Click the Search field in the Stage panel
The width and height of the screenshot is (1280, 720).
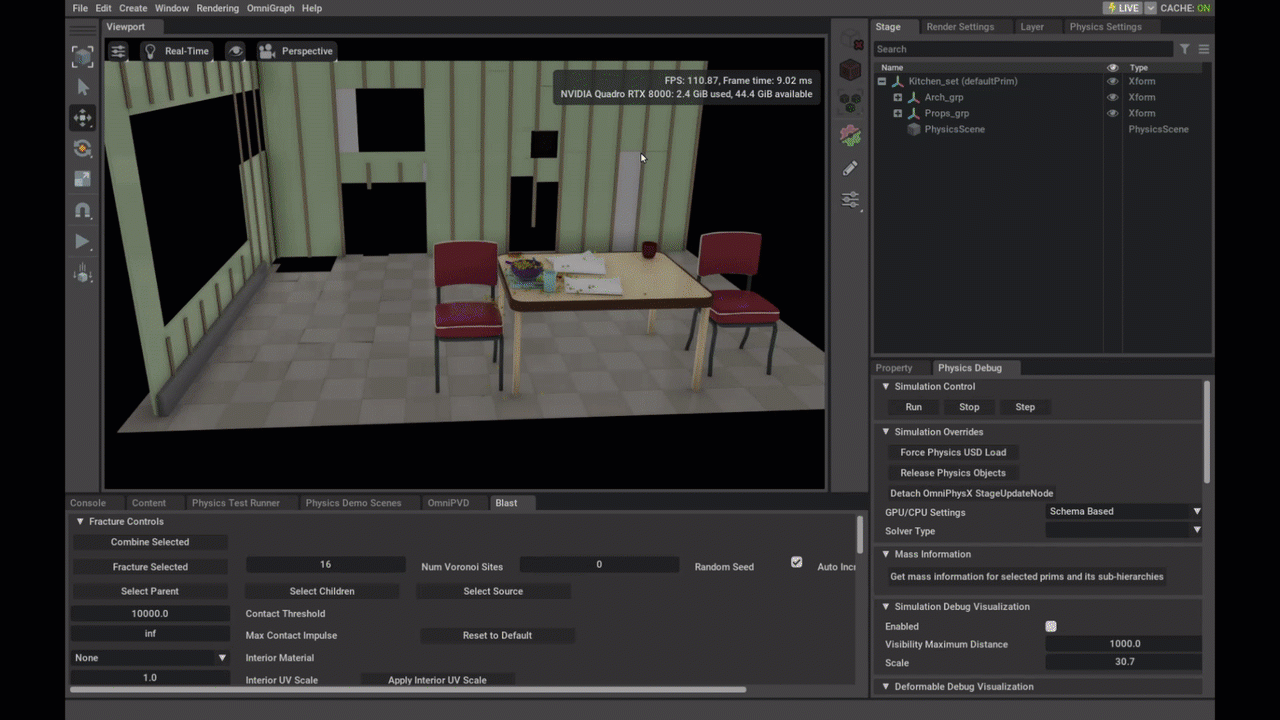coord(1020,48)
